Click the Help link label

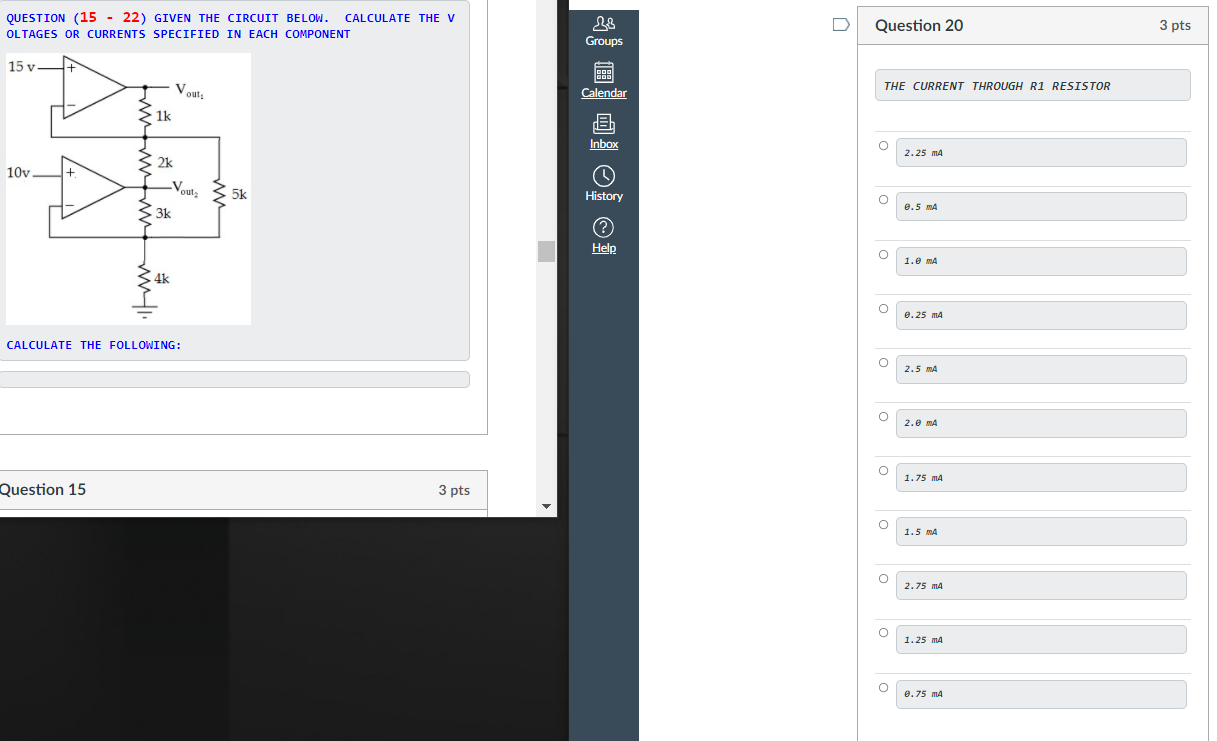604,248
